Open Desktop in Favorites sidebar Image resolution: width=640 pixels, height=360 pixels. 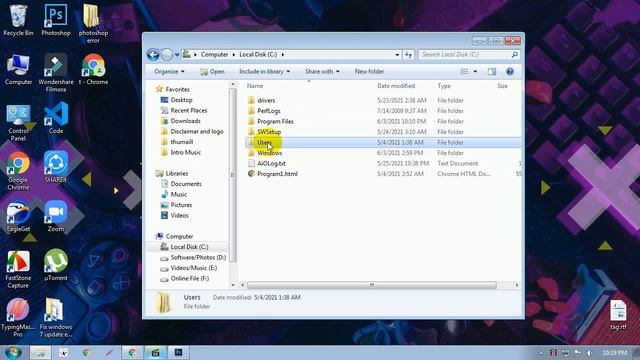[181, 100]
